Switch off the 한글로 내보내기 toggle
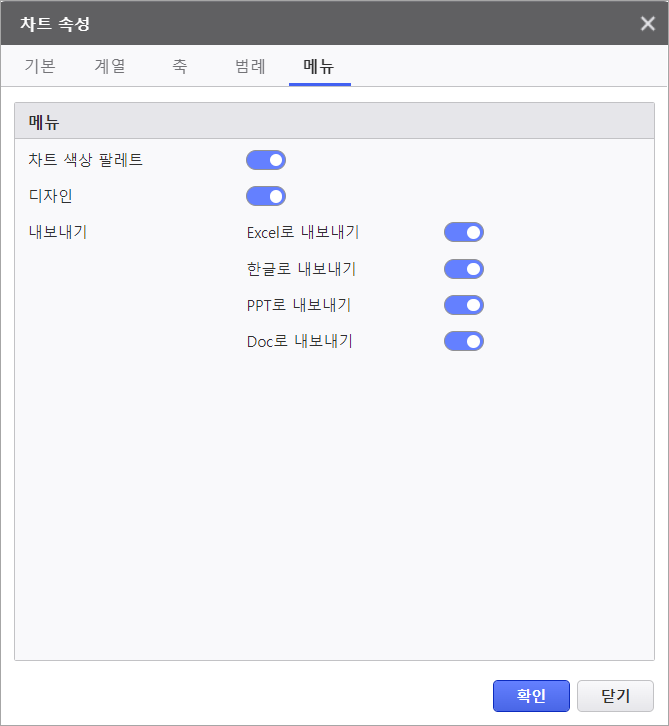Viewport: 669px width, 726px height. [x=464, y=269]
